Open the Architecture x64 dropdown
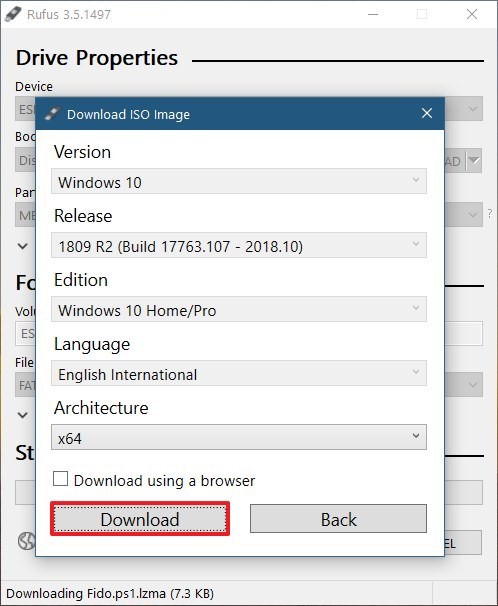 pyautogui.click(x=239, y=437)
